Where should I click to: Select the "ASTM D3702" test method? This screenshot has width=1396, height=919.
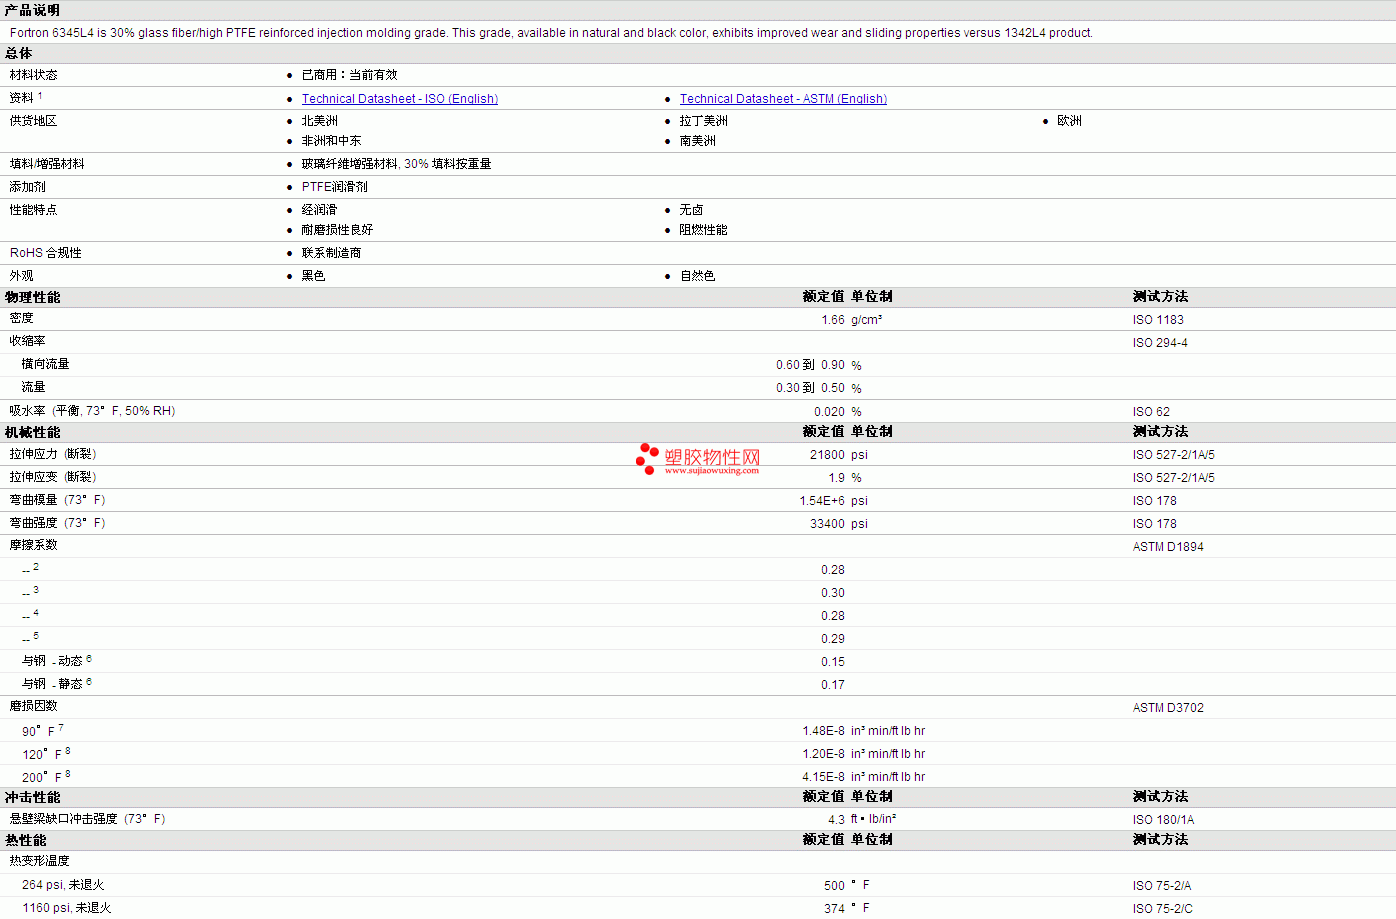point(1168,708)
